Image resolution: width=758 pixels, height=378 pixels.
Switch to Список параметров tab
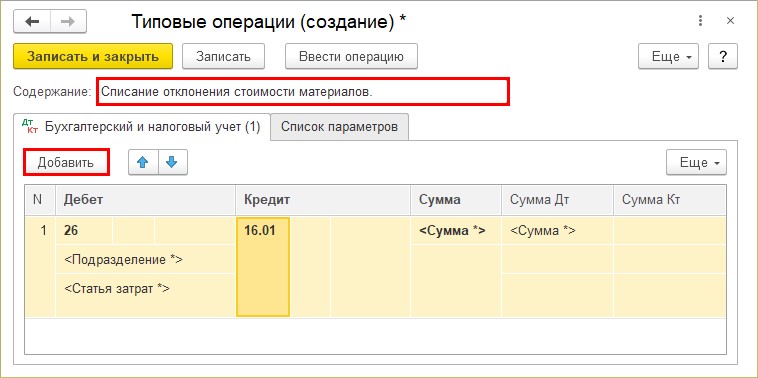[339, 127]
